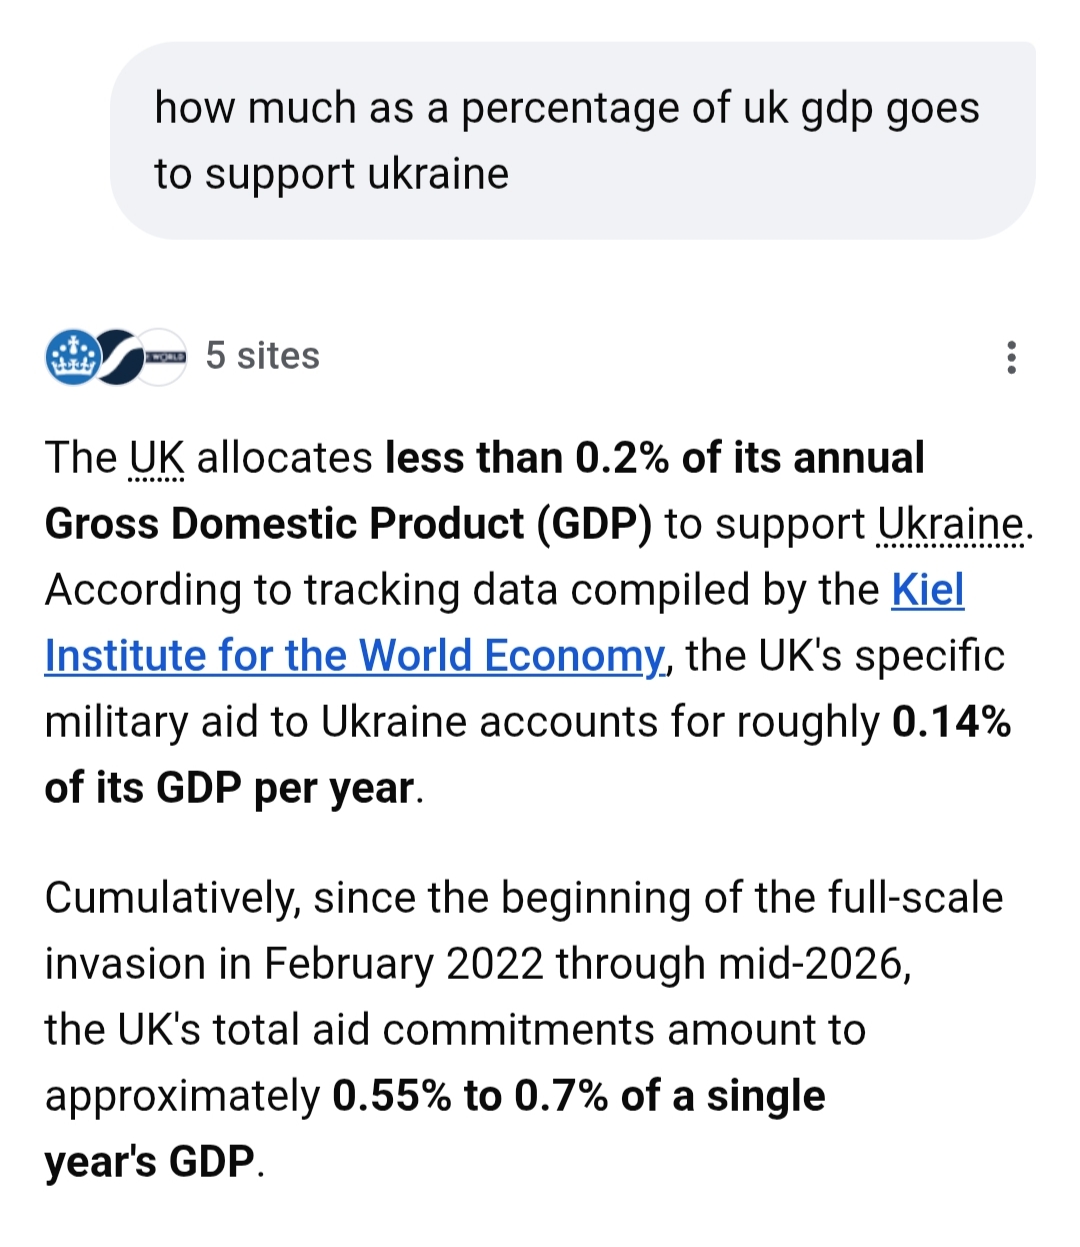Open the 5 sites source list
1080x1247 pixels.
[262, 356]
